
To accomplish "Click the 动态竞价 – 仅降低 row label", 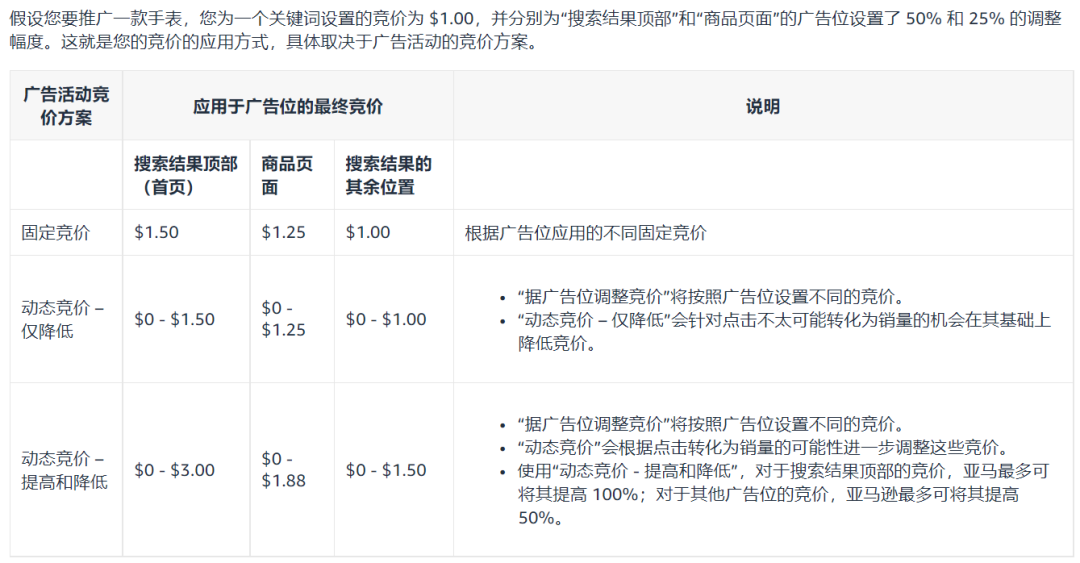I will (x=62, y=319).
